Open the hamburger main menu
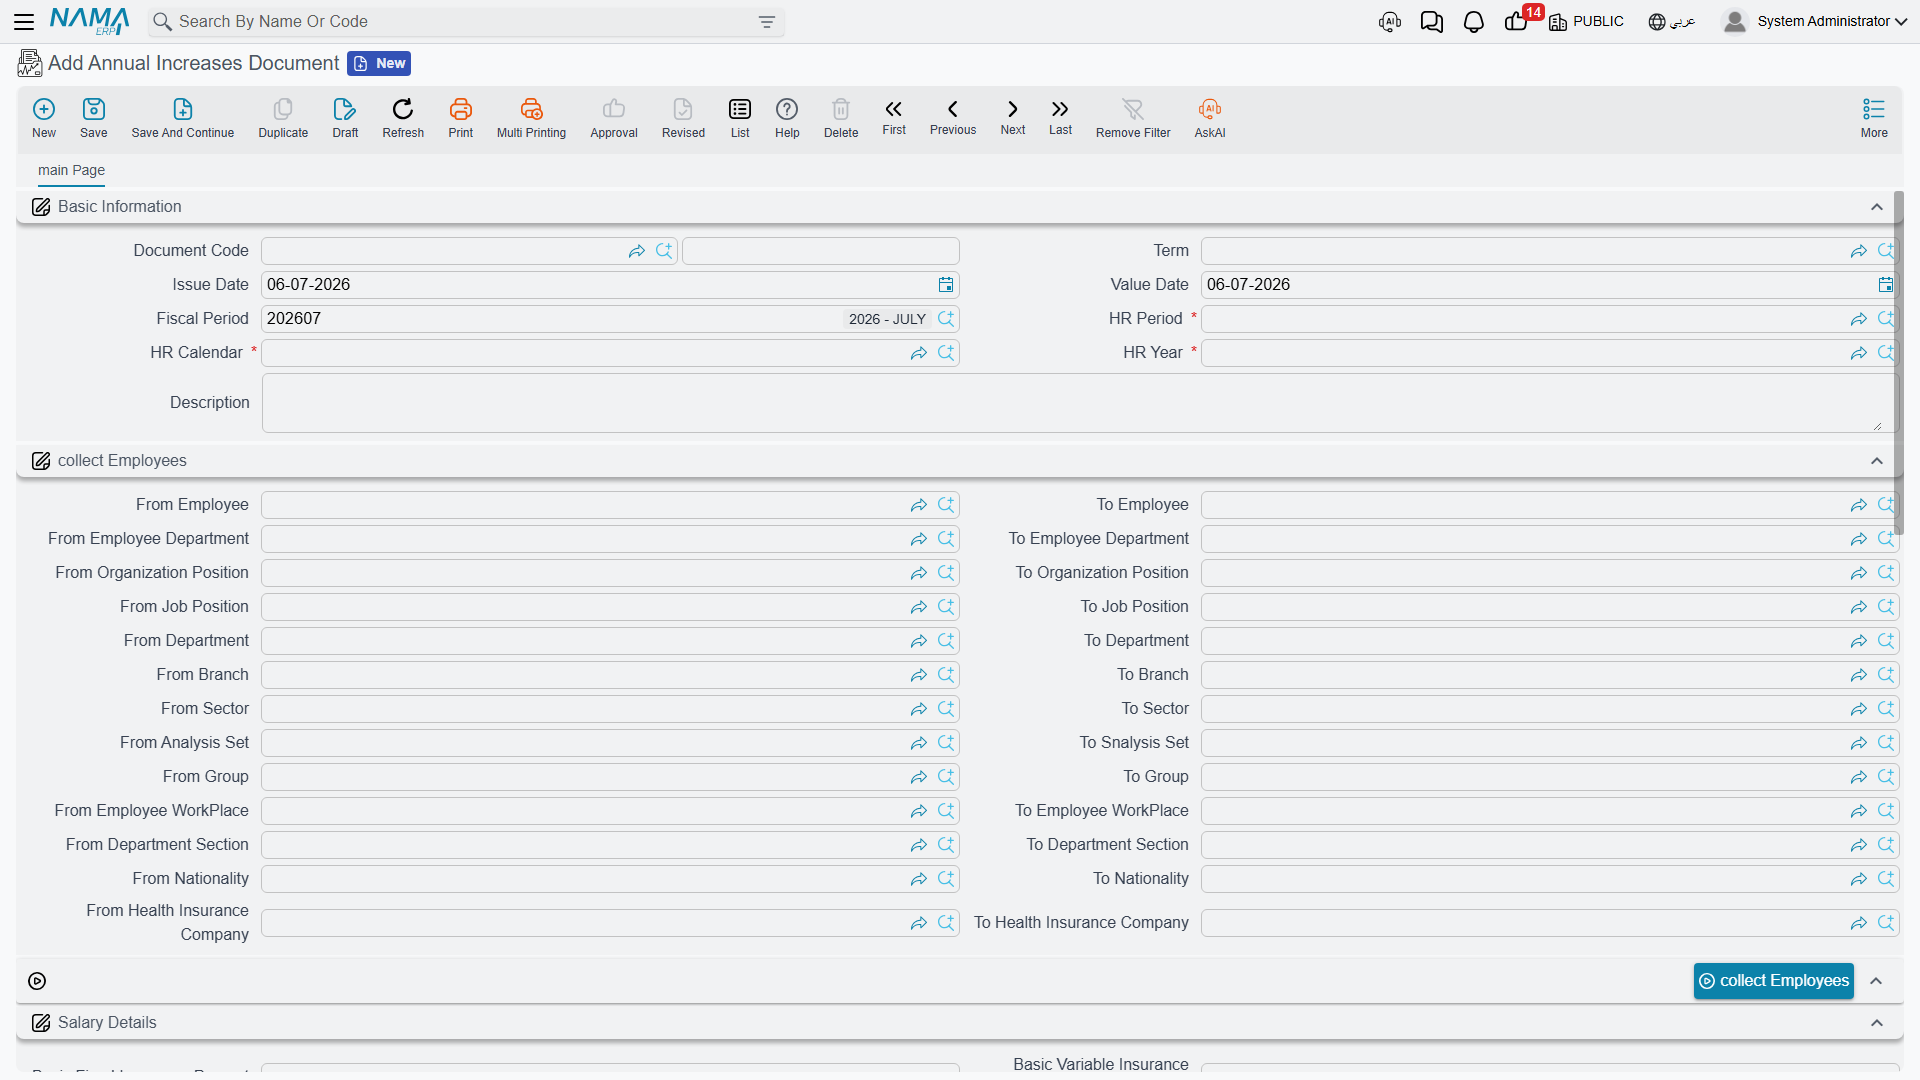This screenshot has height=1080, width=1920. (x=24, y=21)
